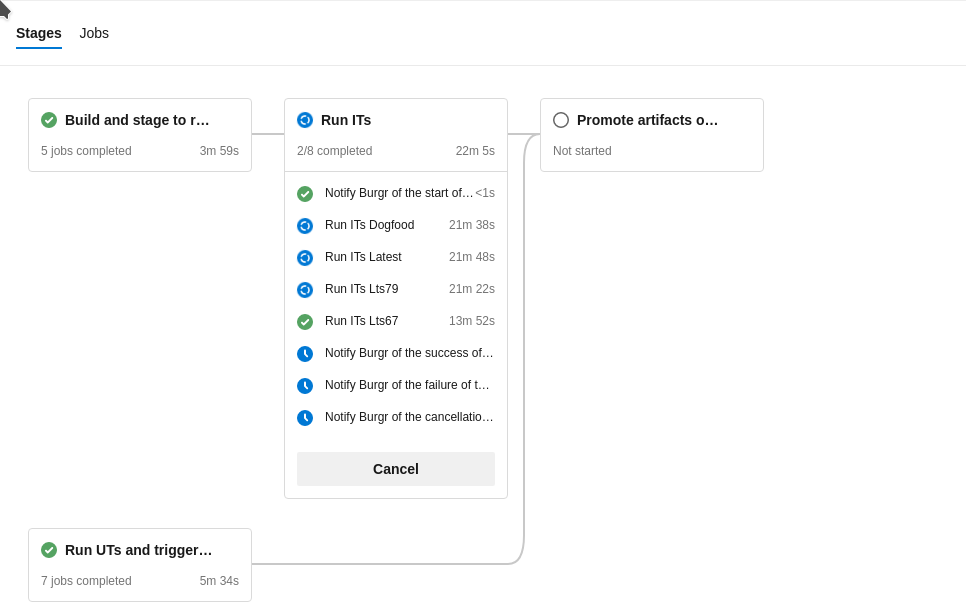The width and height of the screenshot is (966, 614).
Task: Open the Run ITs Dogfood job
Action: click(x=369, y=225)
